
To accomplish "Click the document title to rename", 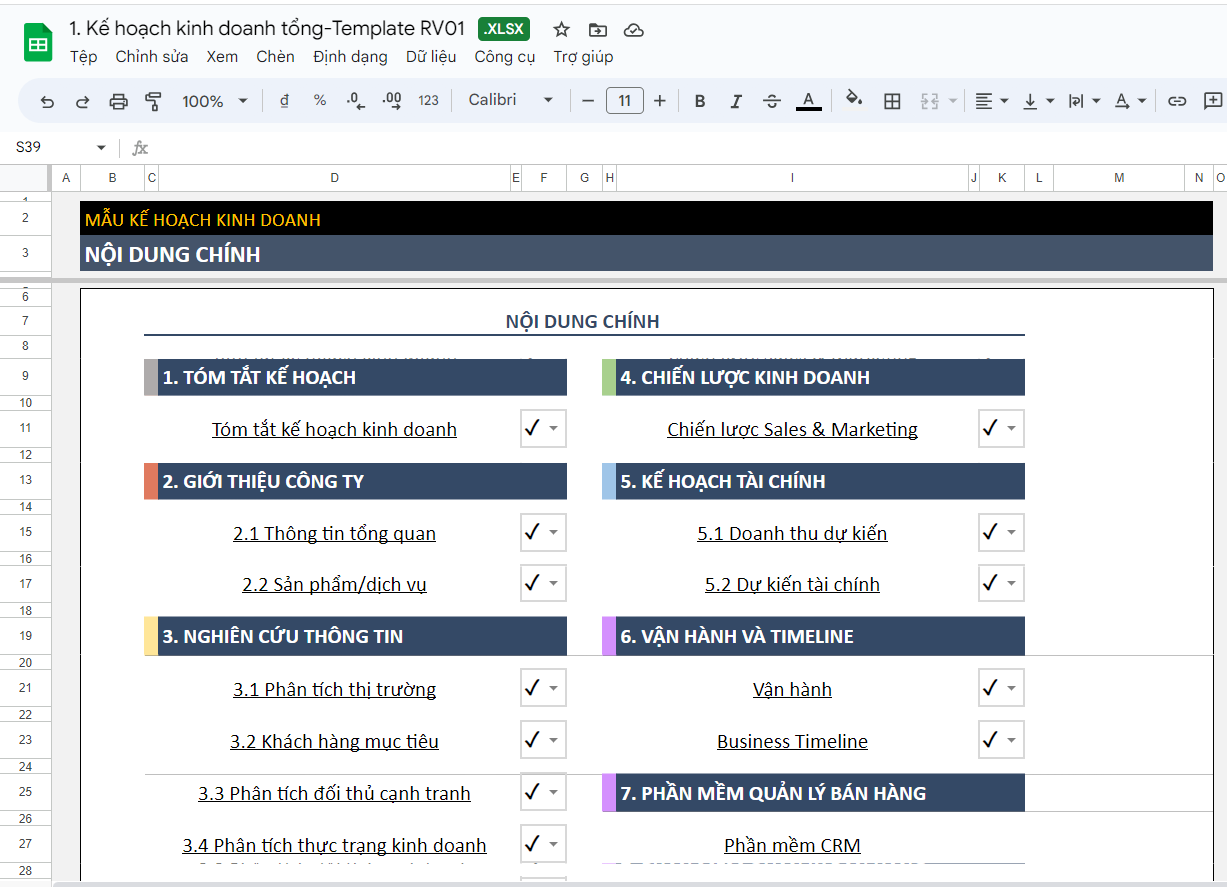I will (267, 28).
